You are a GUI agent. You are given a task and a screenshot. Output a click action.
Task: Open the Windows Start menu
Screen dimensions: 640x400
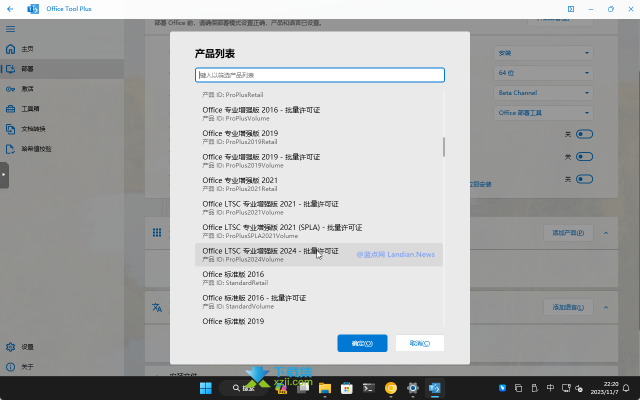pos(206,388)
